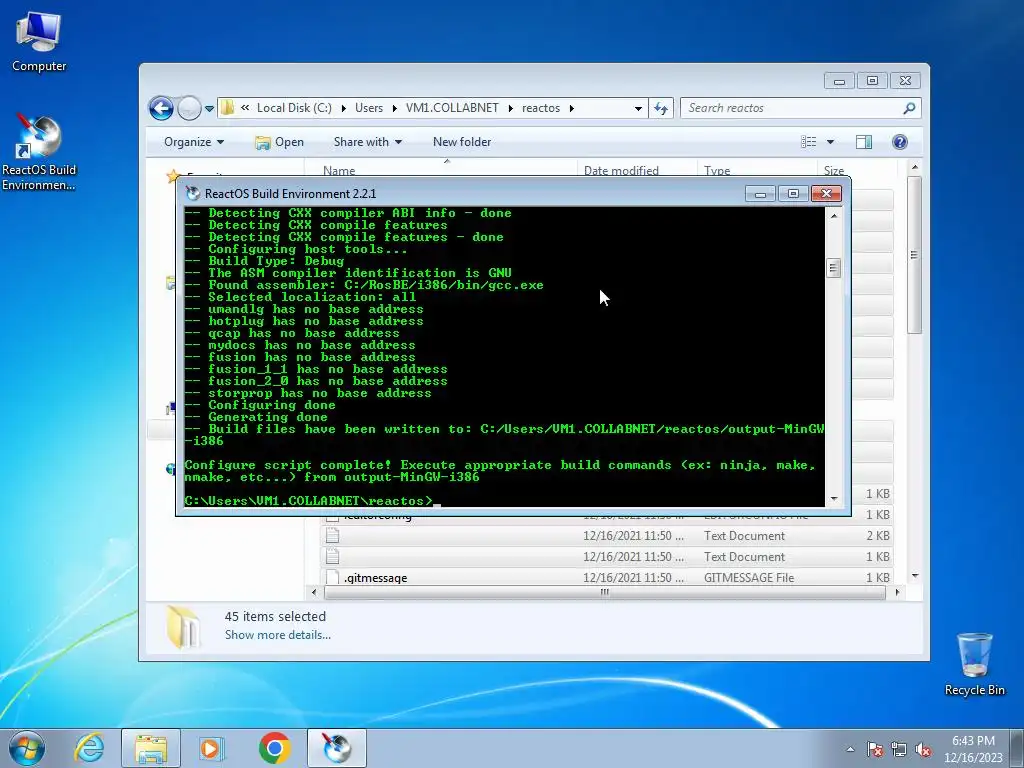Open the recent pages dropdown arrow in Explorer
The height and width of the screenshot is (768, 1024).
[x=209, y=108]
